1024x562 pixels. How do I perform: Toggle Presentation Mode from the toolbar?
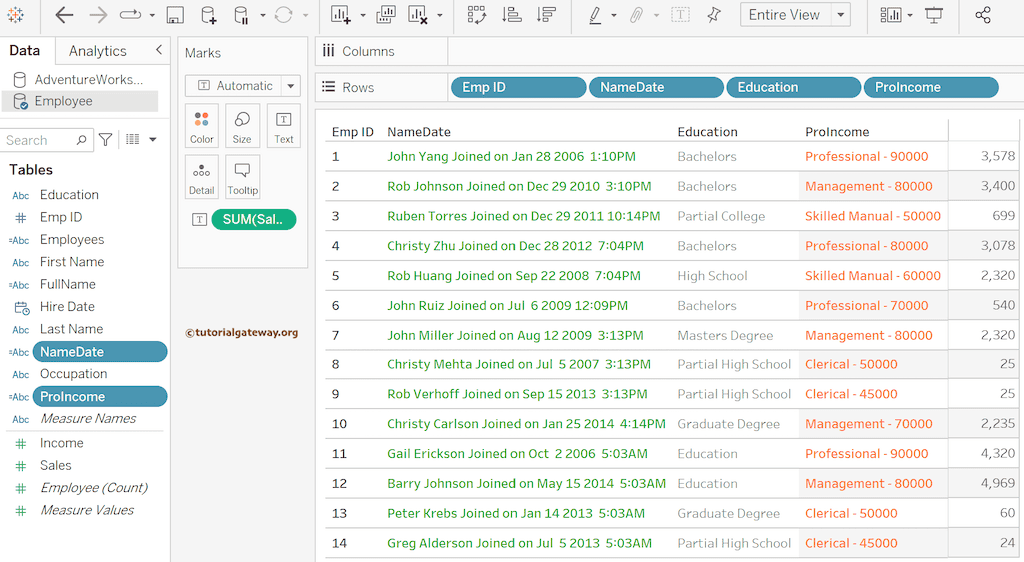pyautogui.click(x=934, y=15)
